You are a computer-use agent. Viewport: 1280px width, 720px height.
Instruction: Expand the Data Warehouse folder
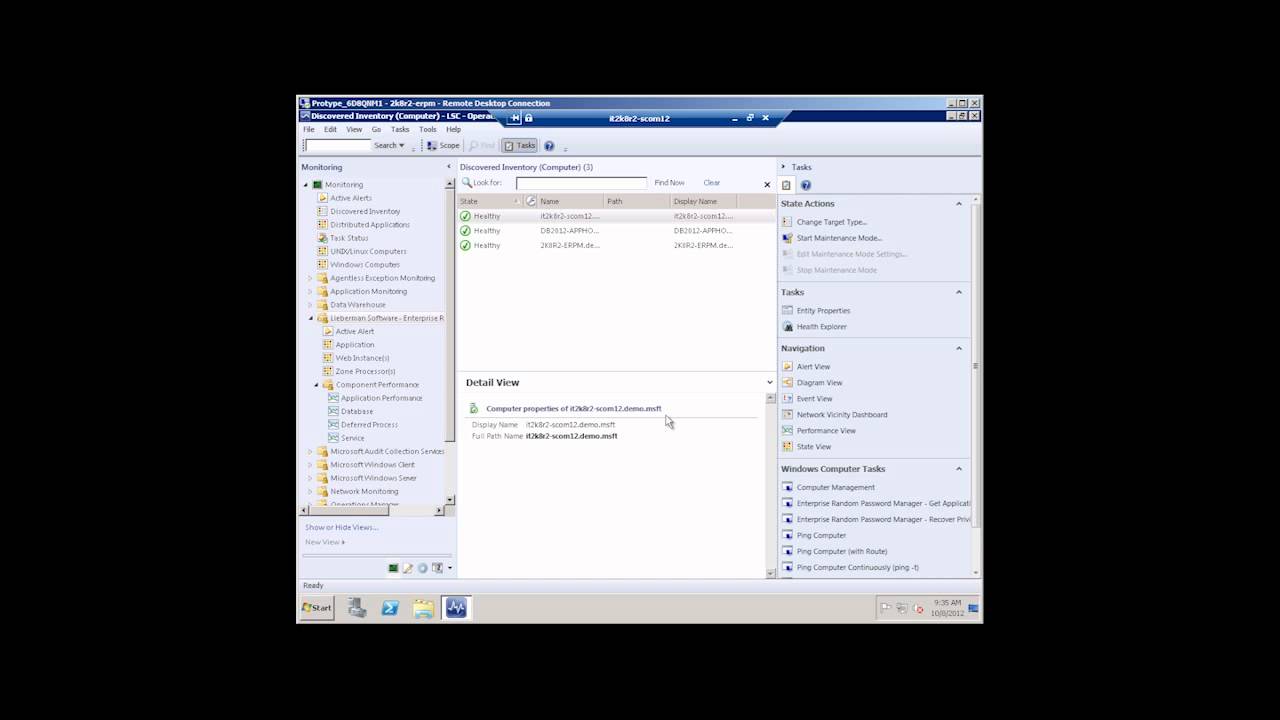(311, 305)
